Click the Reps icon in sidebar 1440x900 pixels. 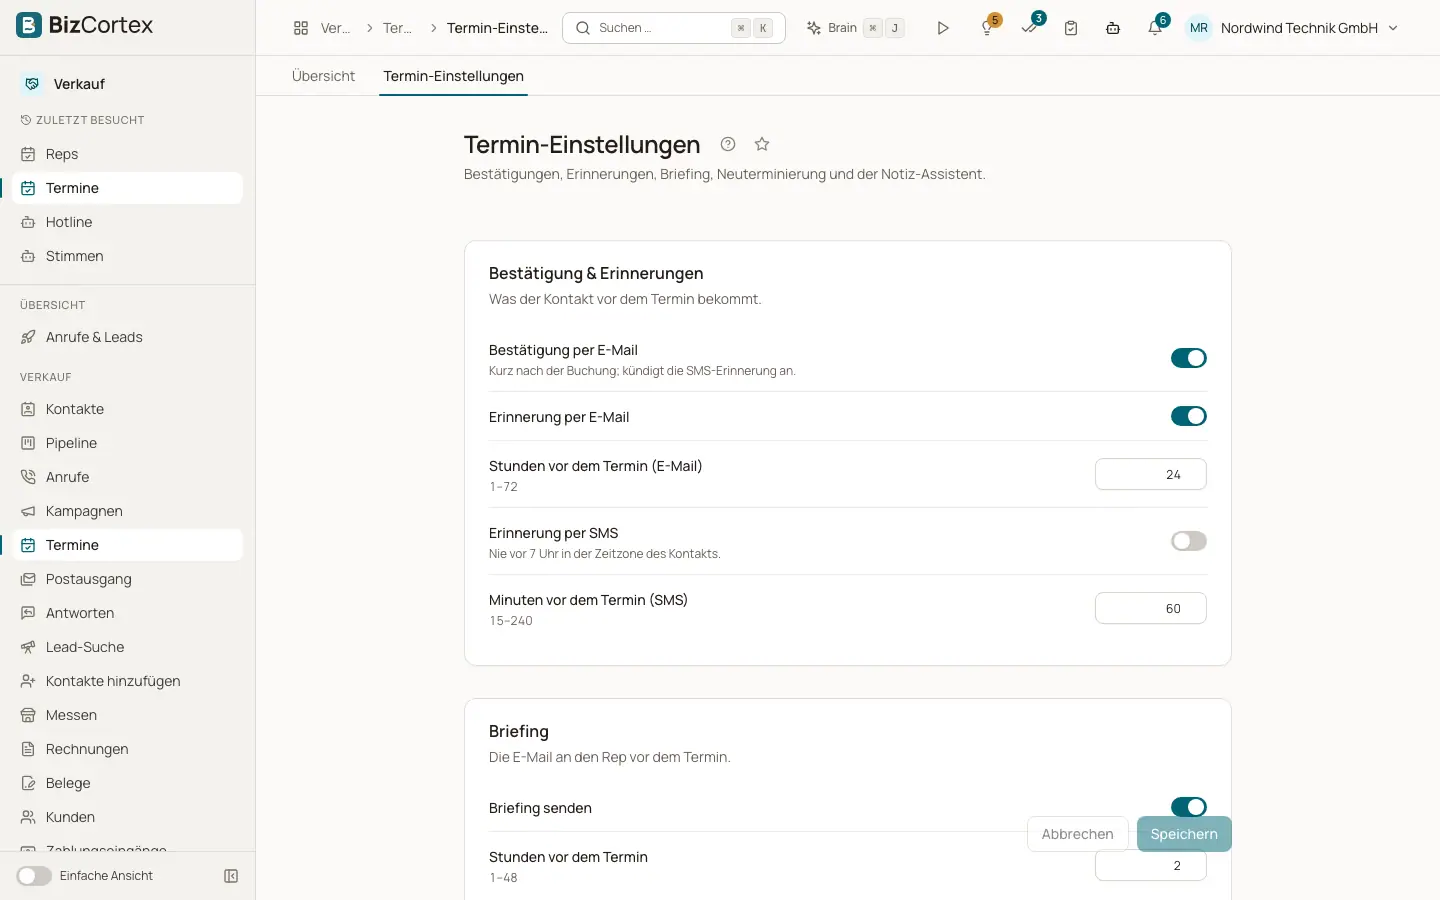28,154
